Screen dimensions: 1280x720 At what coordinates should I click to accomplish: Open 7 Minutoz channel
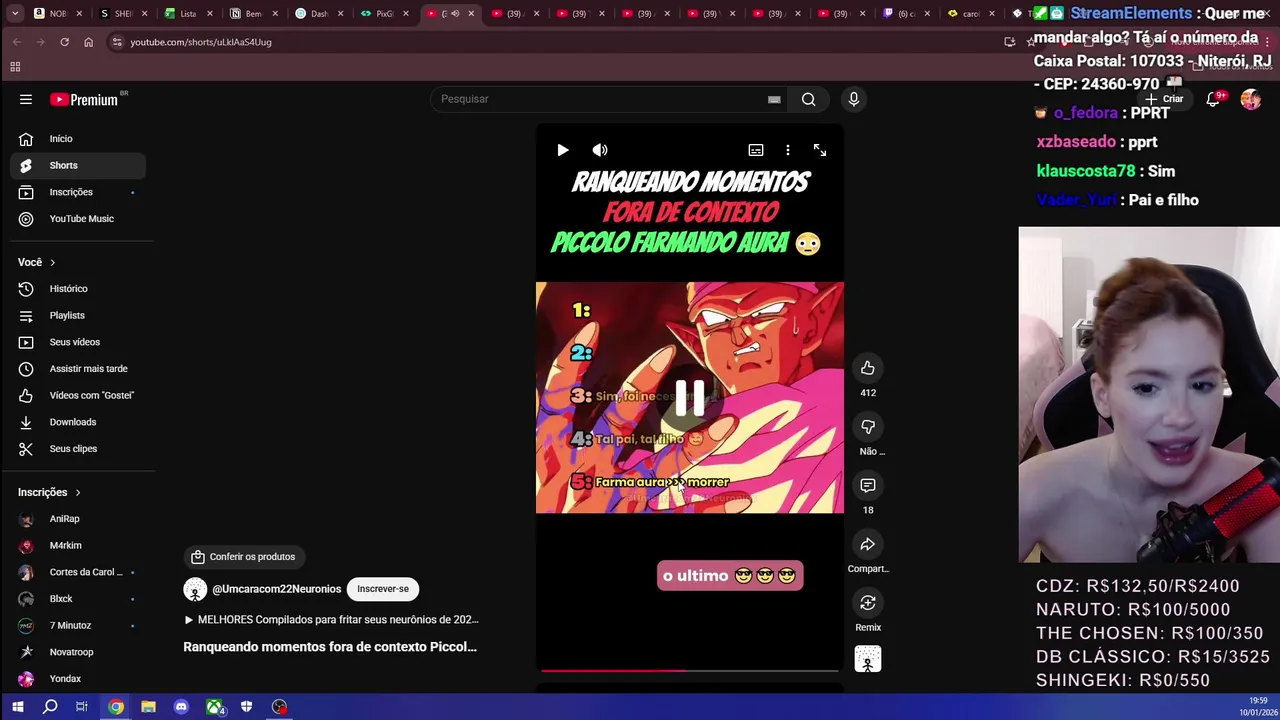tap(78, 625)
